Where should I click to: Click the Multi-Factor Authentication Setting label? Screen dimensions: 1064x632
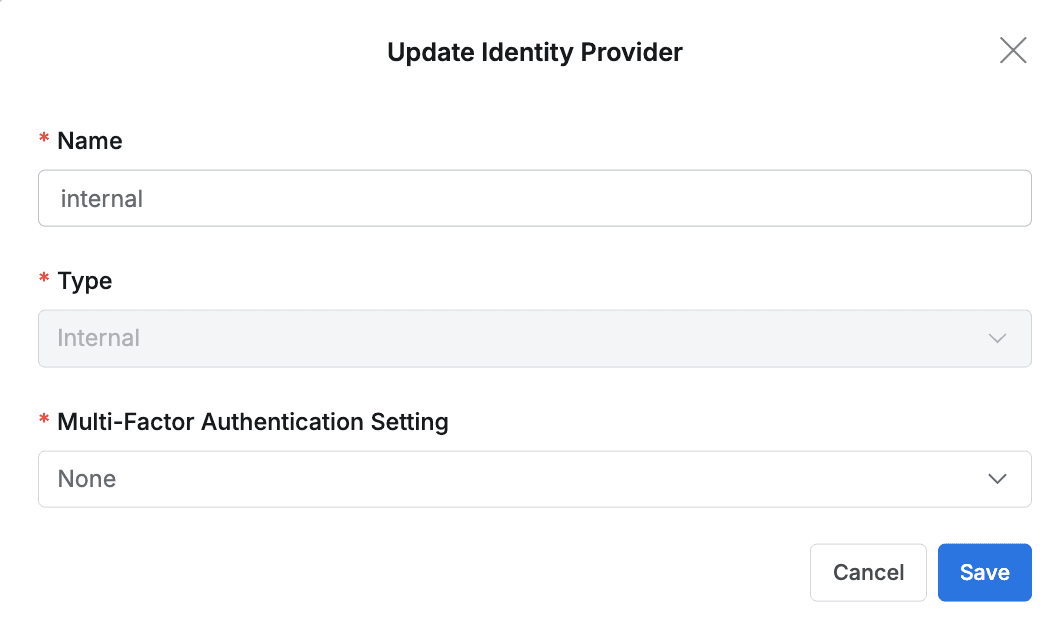[252, 422]
